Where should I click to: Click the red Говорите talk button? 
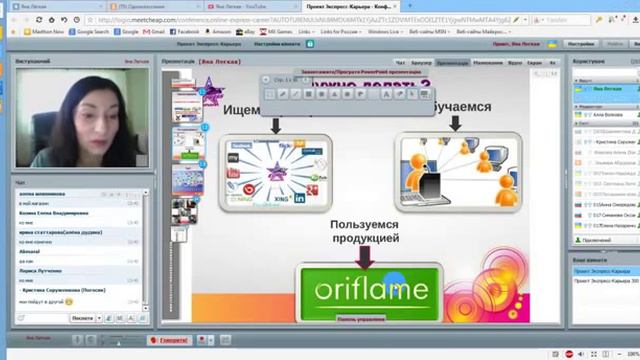169,340
